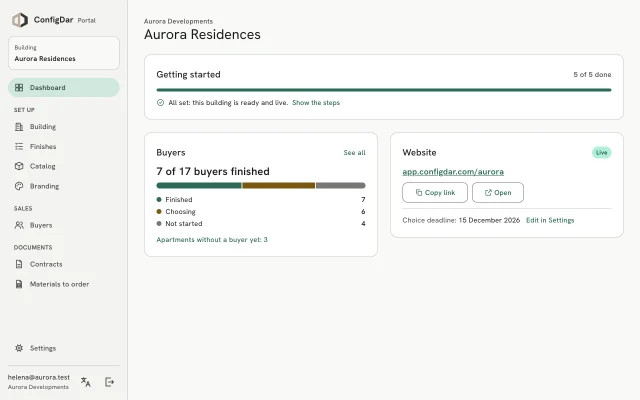Click the check circle beside All set
640x400 pixels.
pos(160,102)
